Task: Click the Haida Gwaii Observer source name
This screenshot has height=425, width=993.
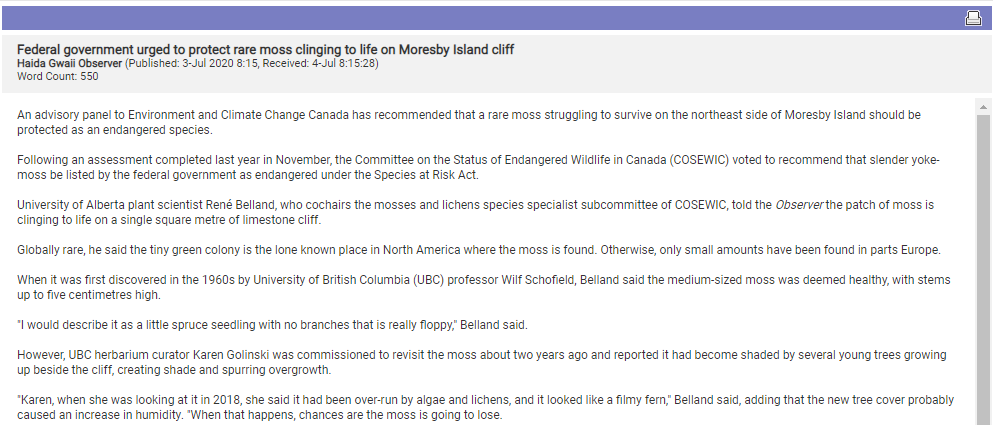Action: click(70, 63)
